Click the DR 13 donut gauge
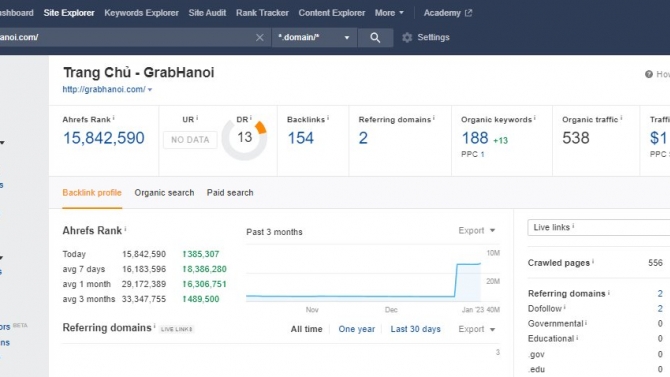Screen dimensions: 670x377 point(244,138)
